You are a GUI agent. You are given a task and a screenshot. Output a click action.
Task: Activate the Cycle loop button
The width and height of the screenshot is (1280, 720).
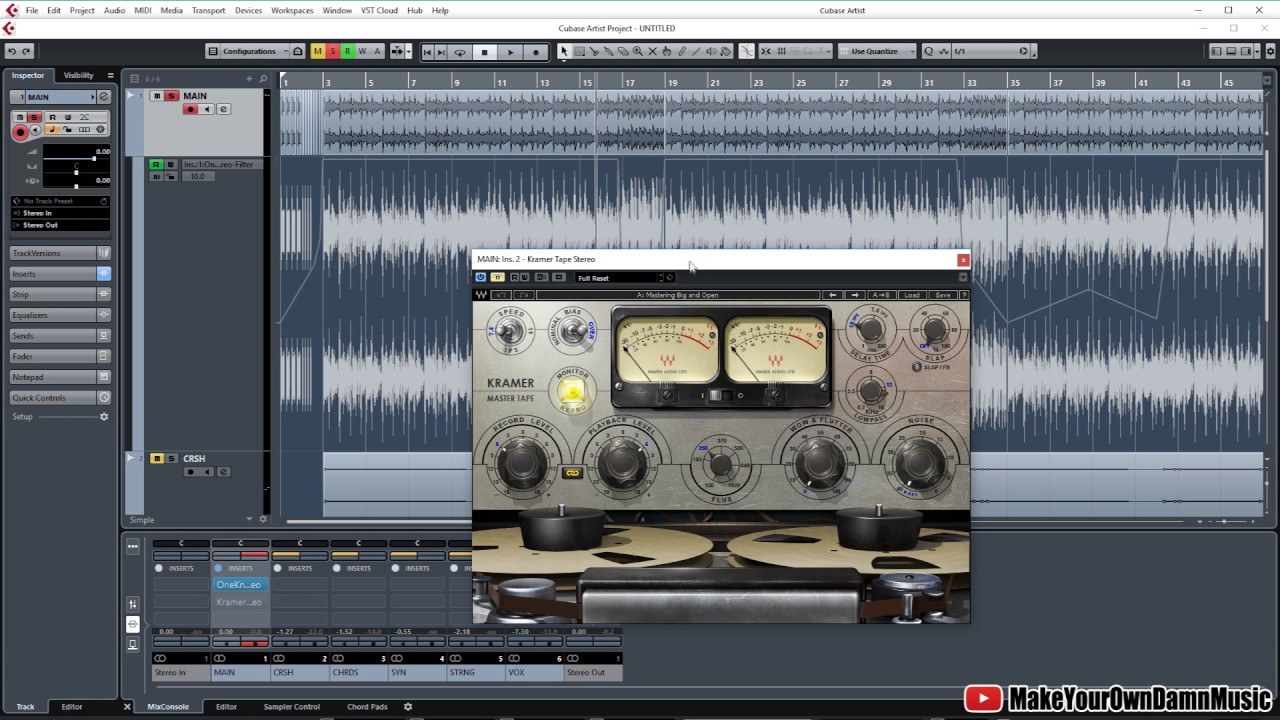pos(460,52)
